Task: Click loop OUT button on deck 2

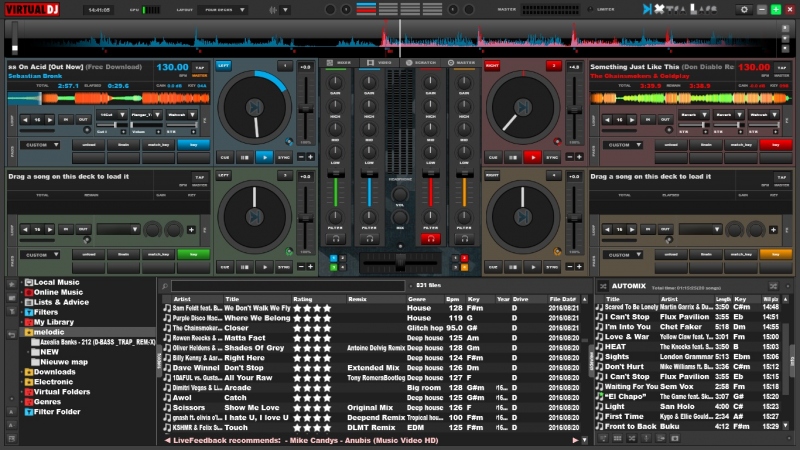Action: (665, 119)
